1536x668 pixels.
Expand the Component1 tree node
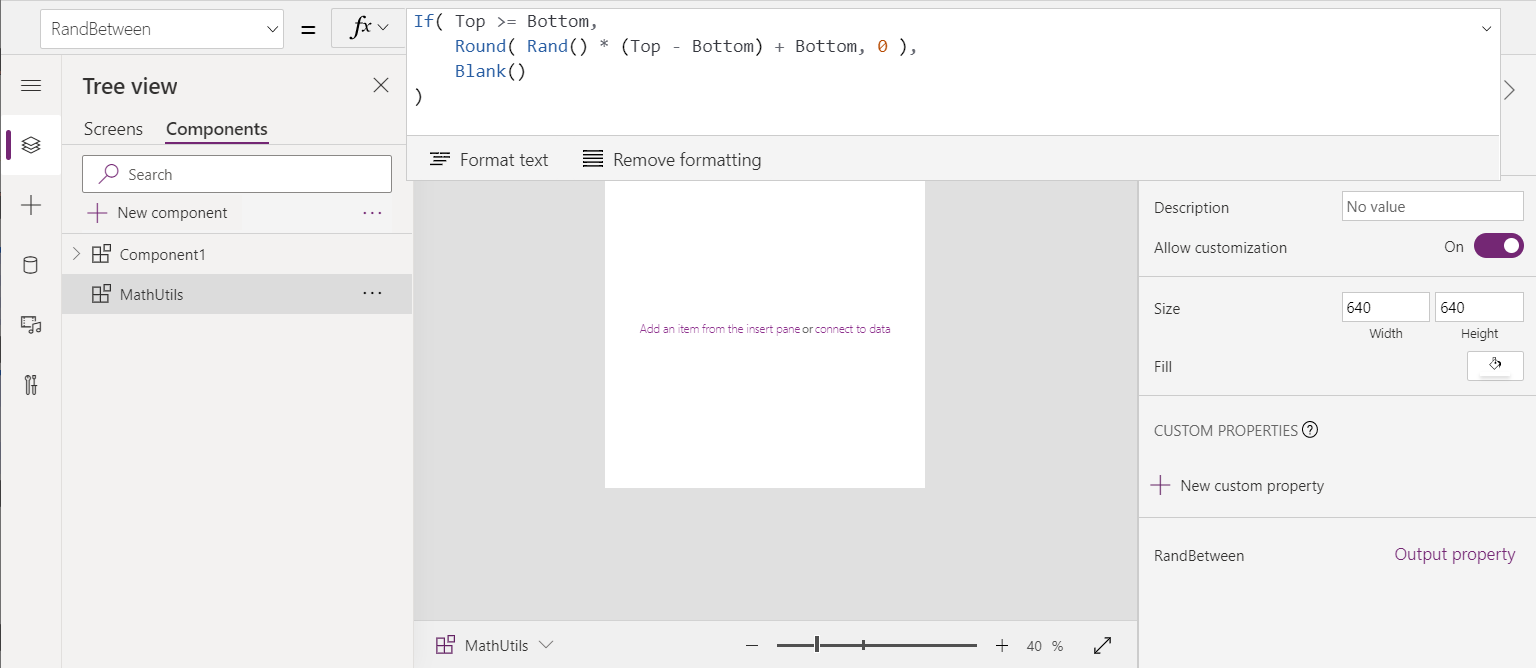coord(77,254)
